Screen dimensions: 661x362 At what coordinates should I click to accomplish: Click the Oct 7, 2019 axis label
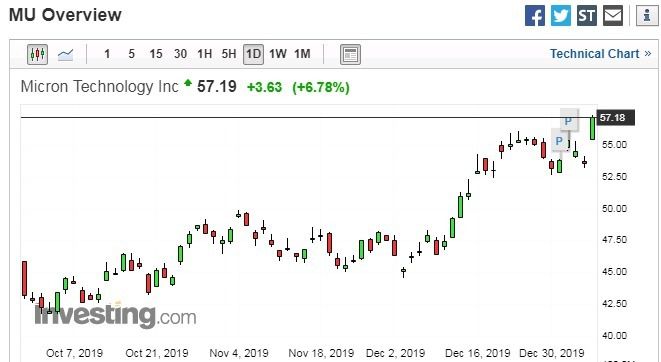(x=74, y=353)
